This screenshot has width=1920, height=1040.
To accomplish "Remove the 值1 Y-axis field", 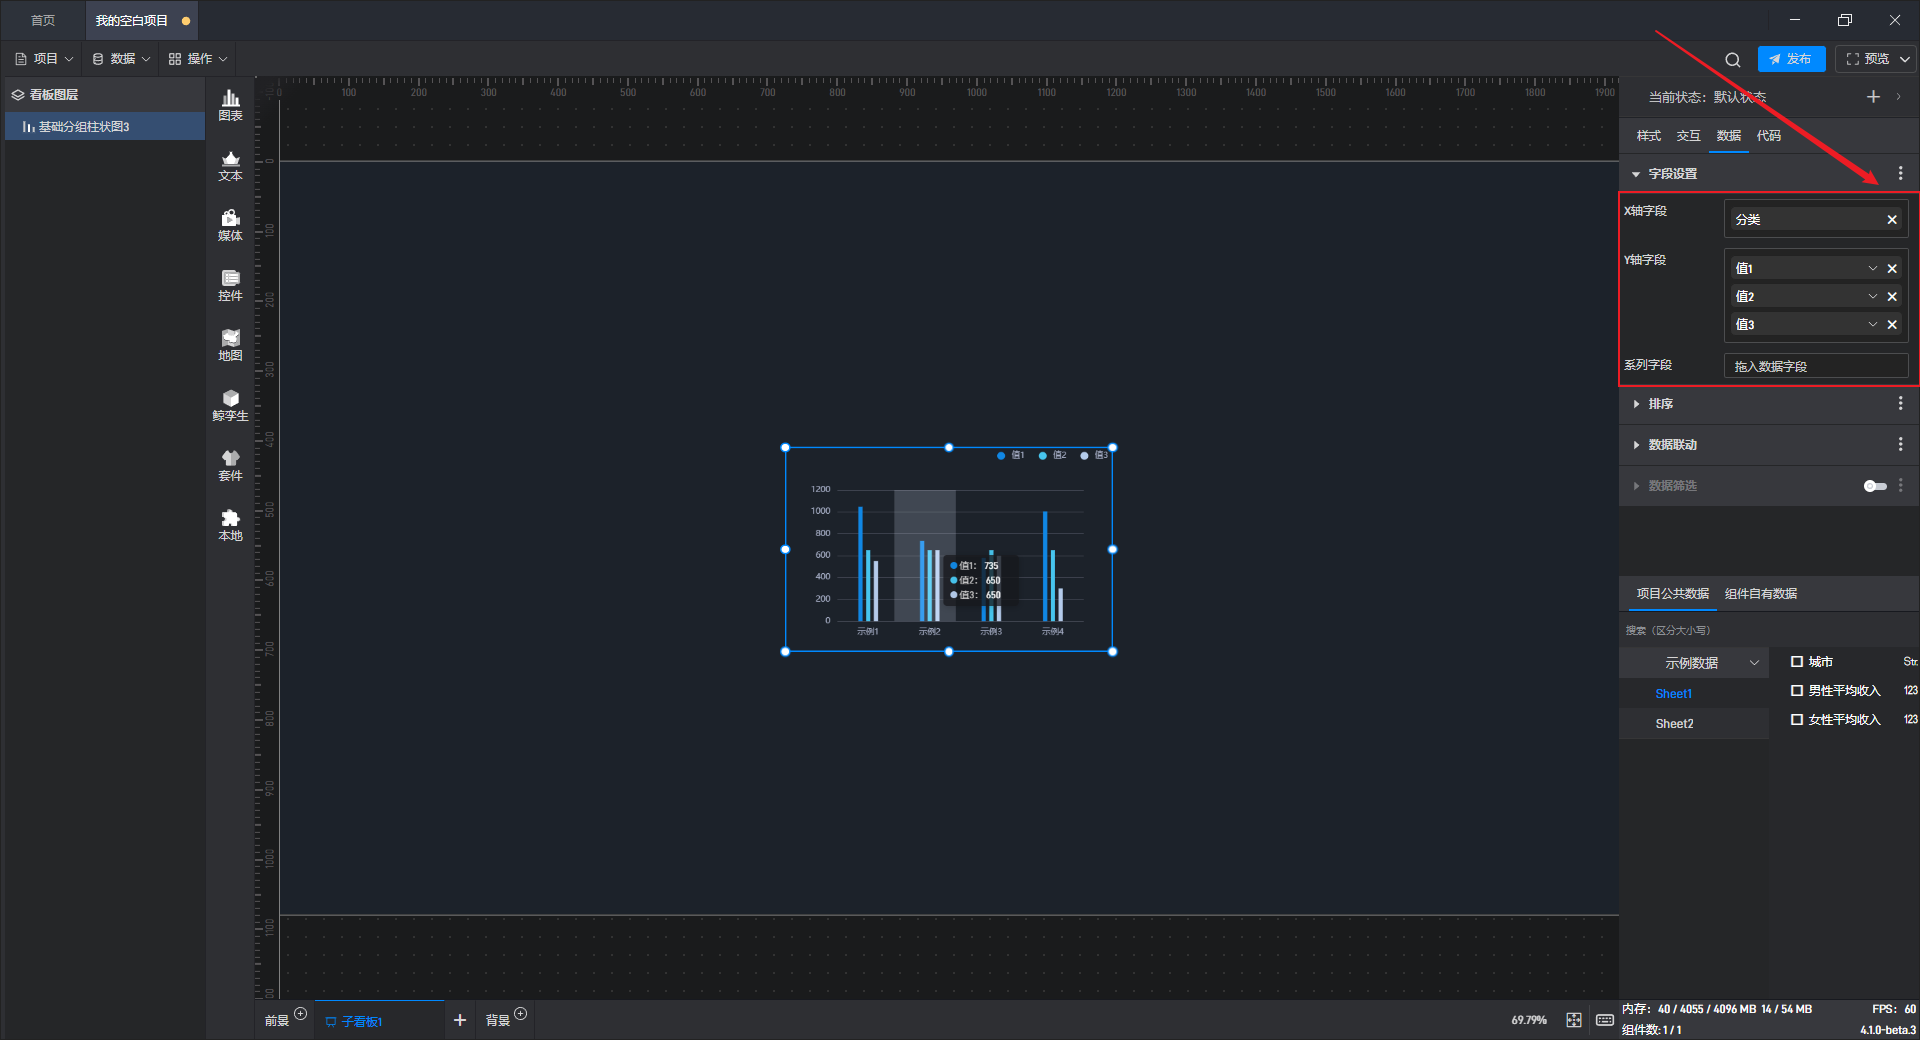I will coord(1892,269).
